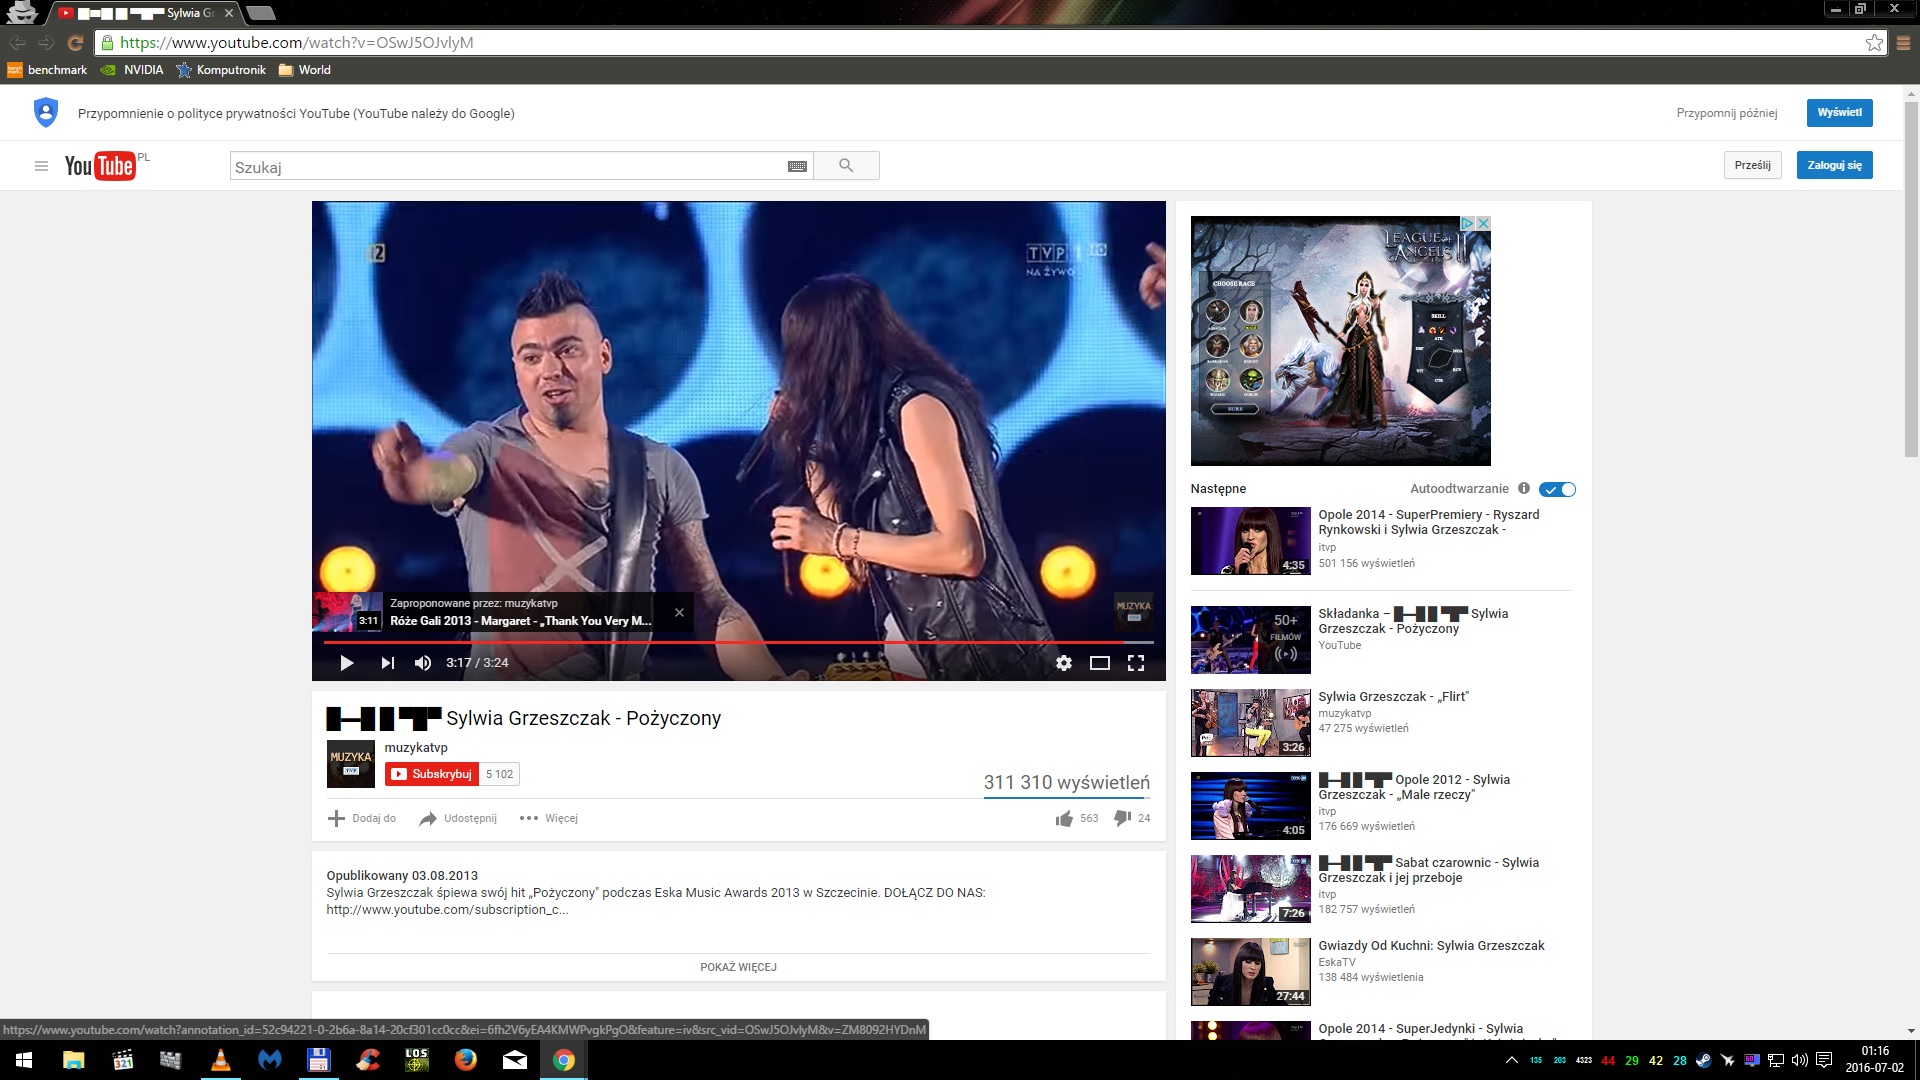Click the browser forward arrow
Screen dimensions: 1920x1080
point(46,43)
